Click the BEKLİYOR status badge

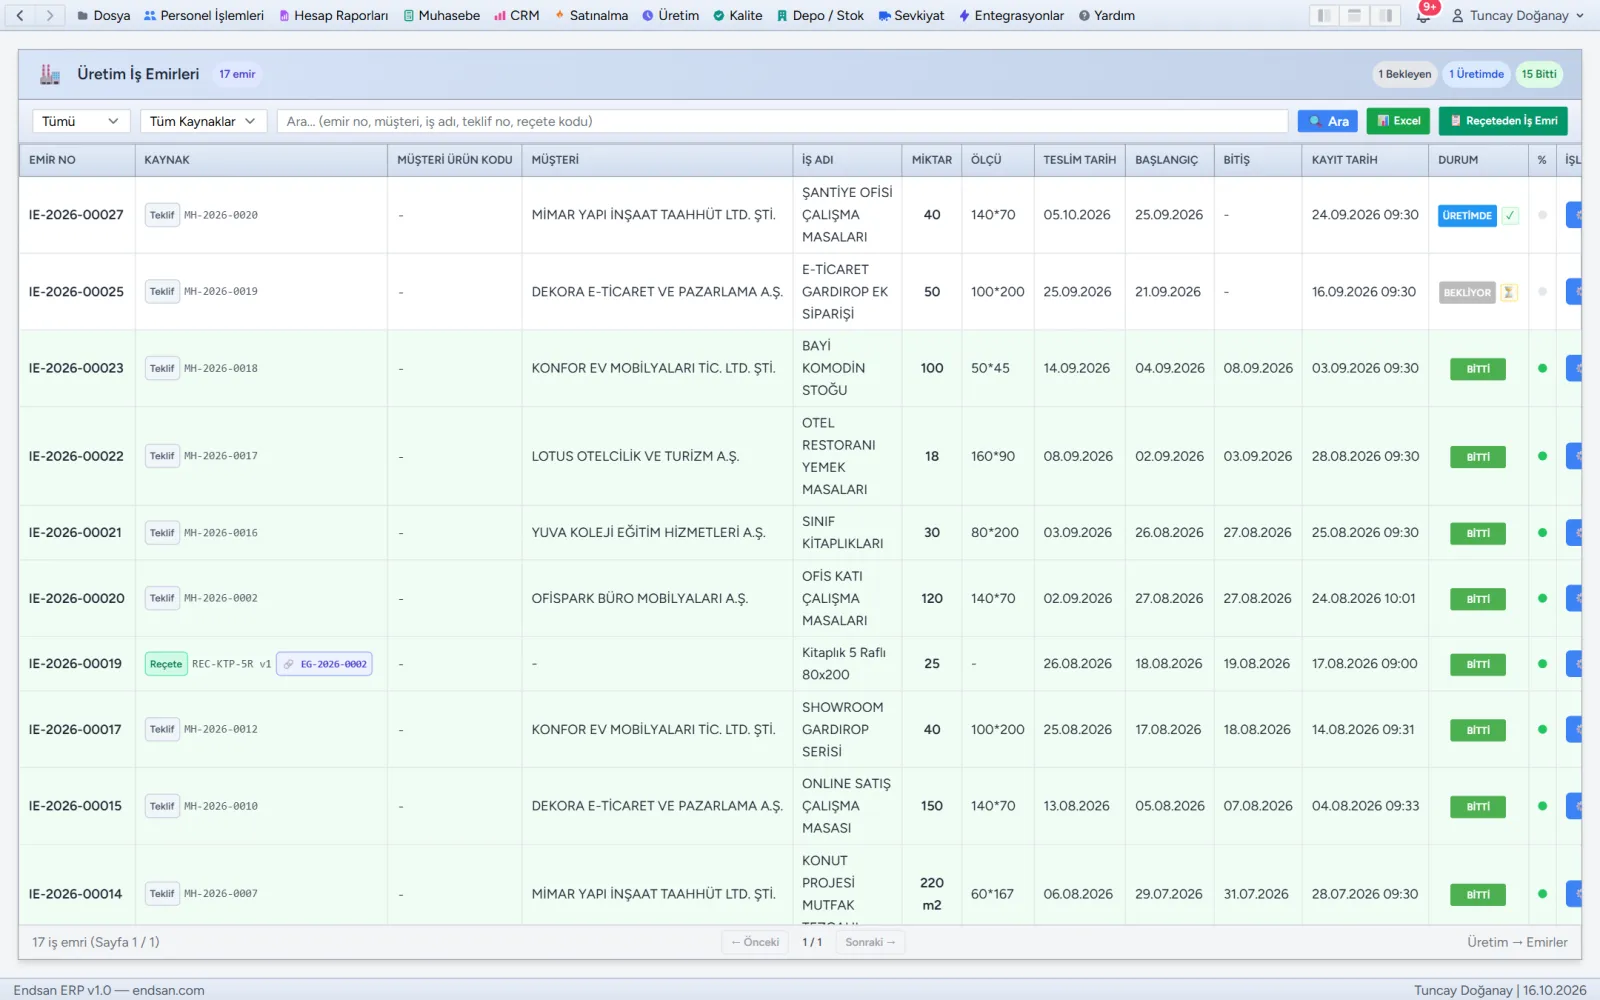(1467, 292)
